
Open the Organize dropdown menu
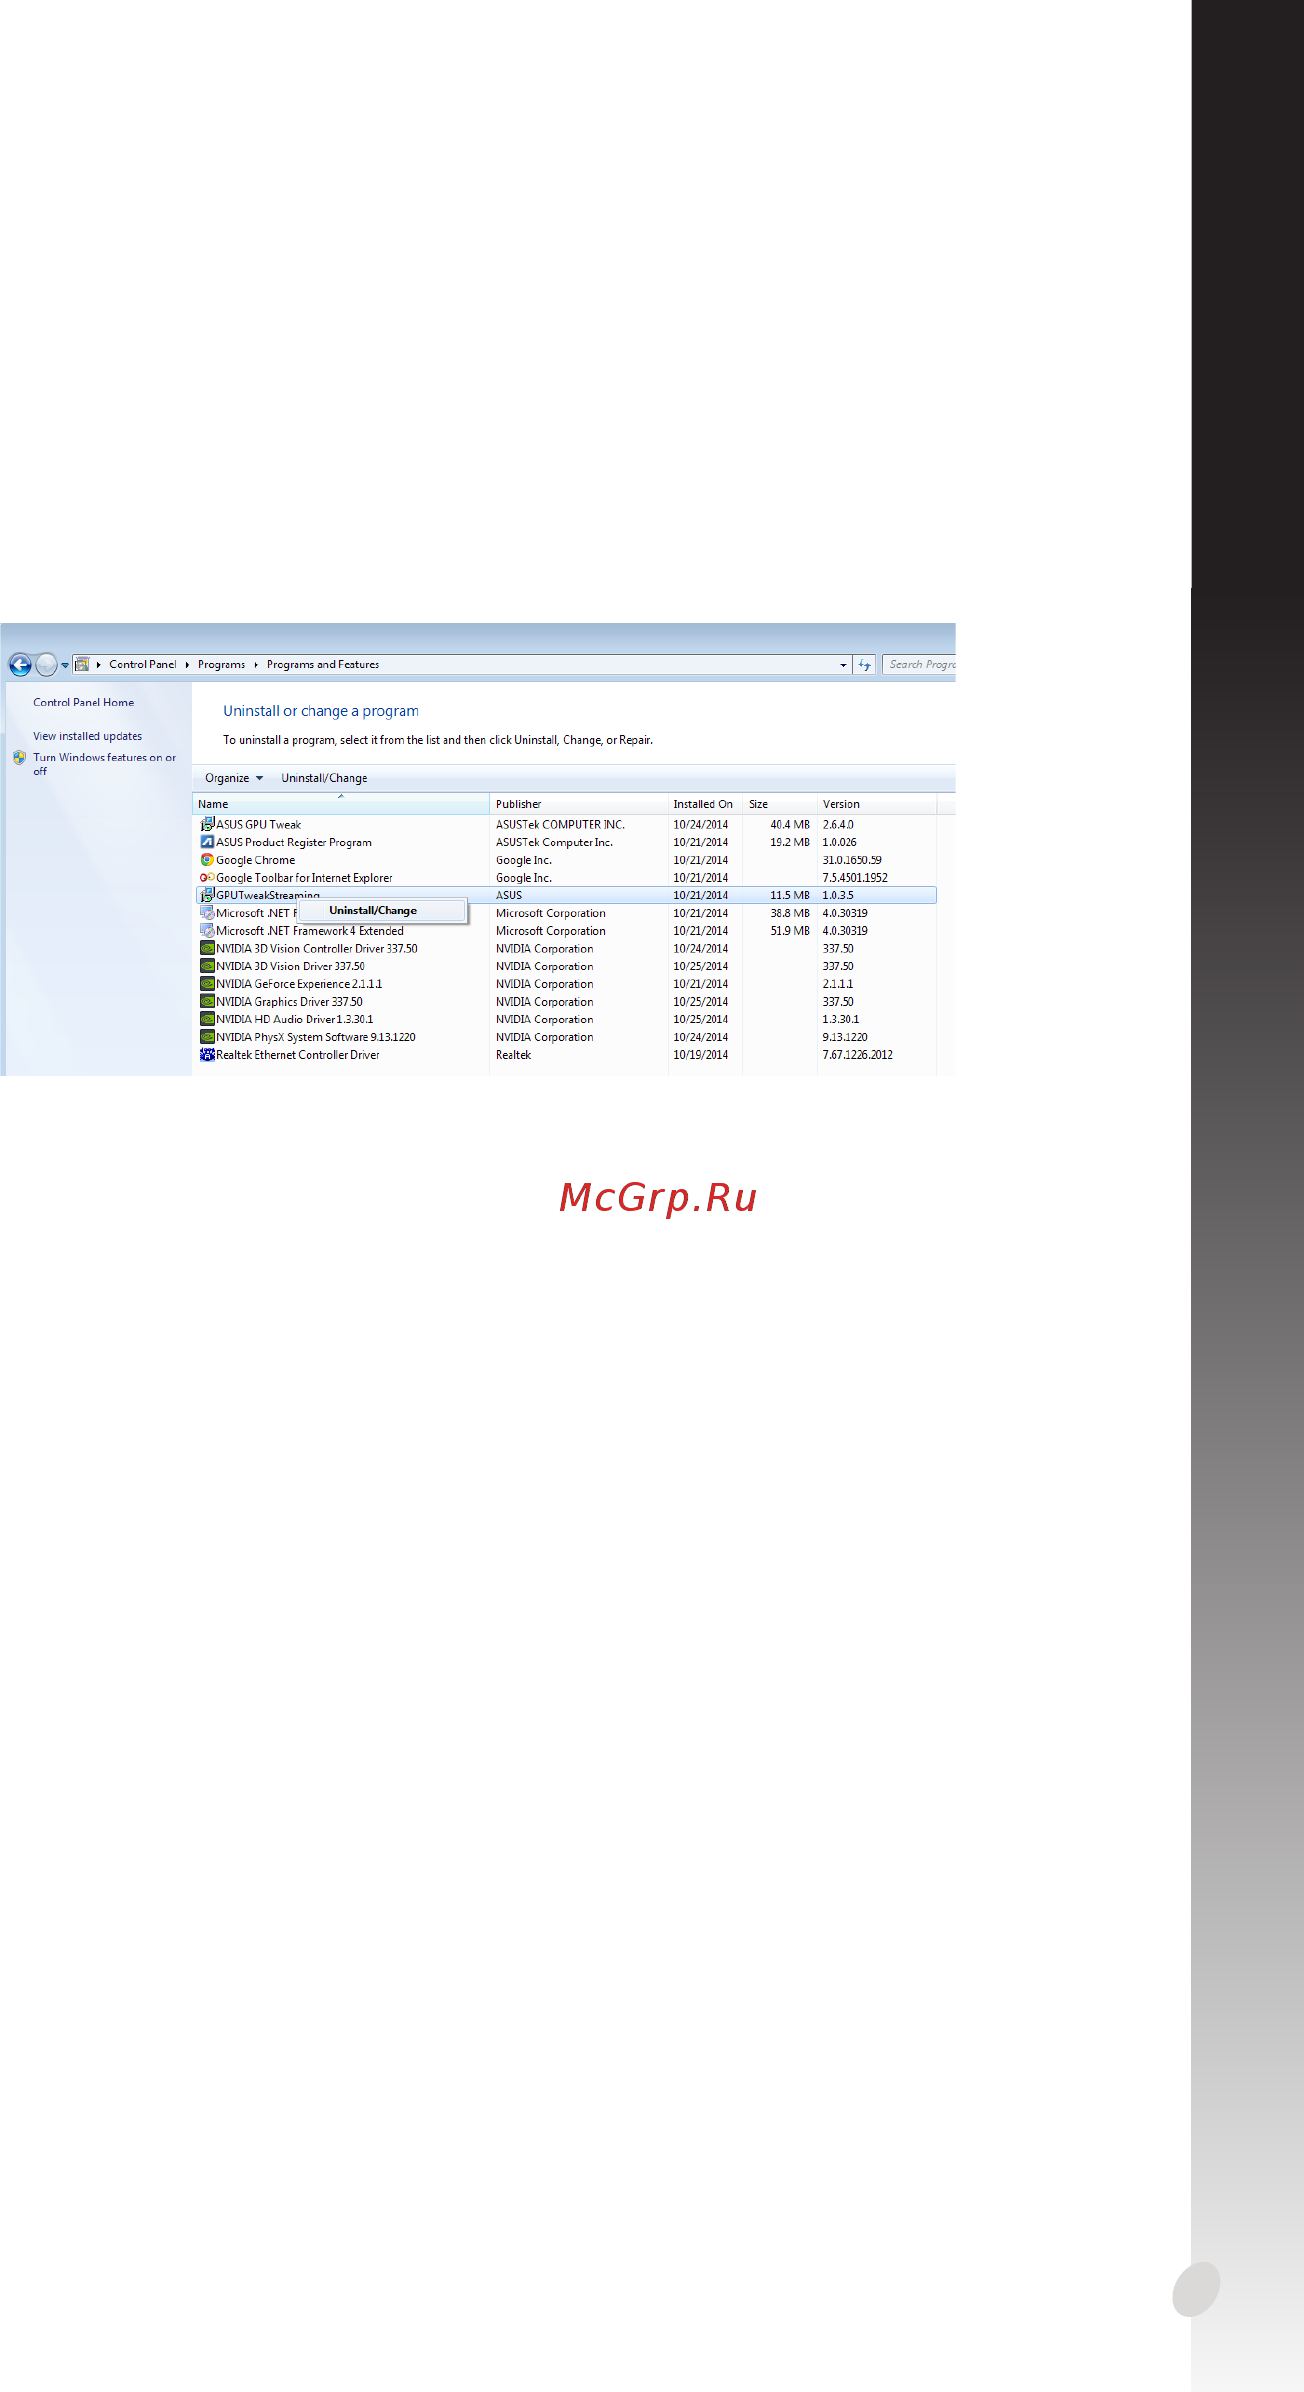[234, 778]
